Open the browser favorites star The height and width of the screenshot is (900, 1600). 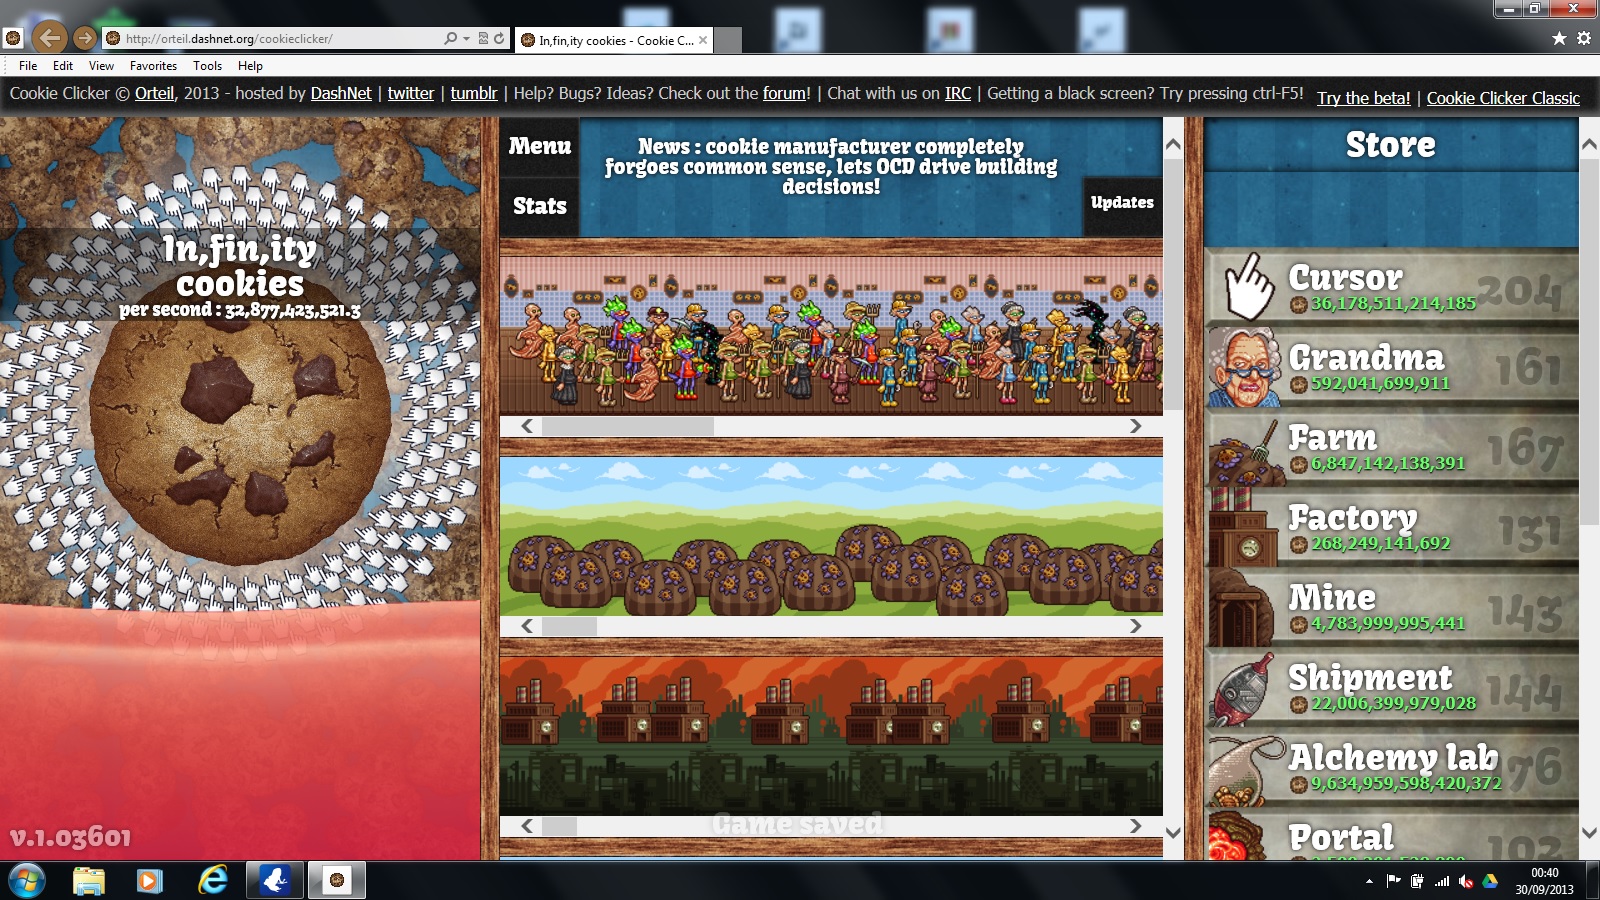pos(1559,38)
